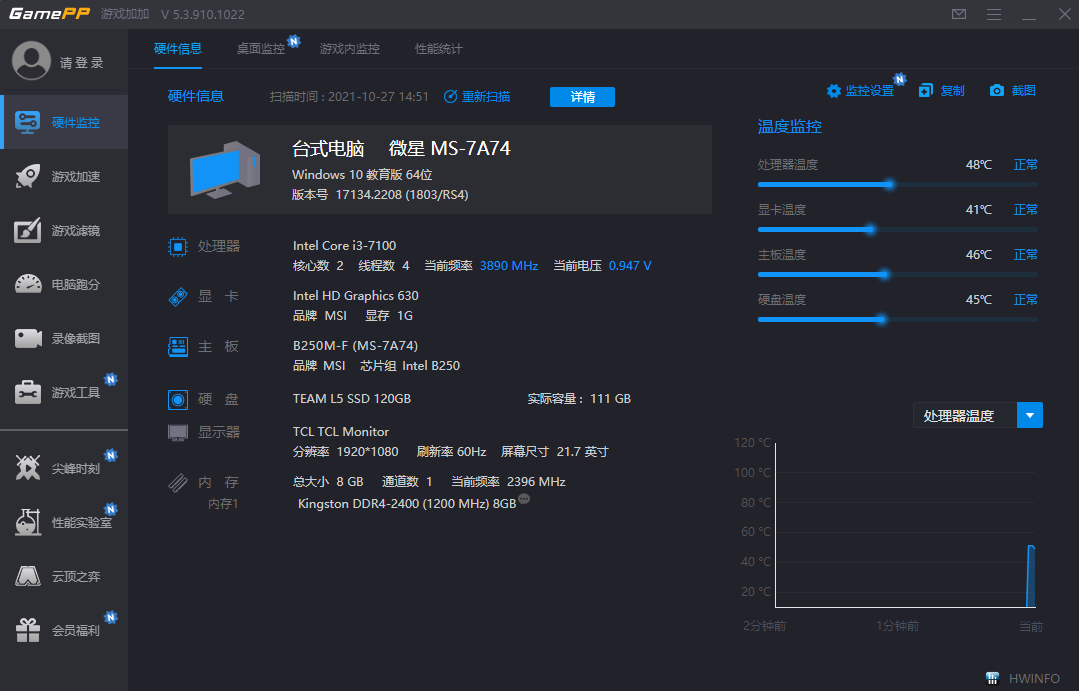The width and height of the screenshot is (1079, 691).
Task: Click the 主板 motherboard icon
Action: click(178, 346)
